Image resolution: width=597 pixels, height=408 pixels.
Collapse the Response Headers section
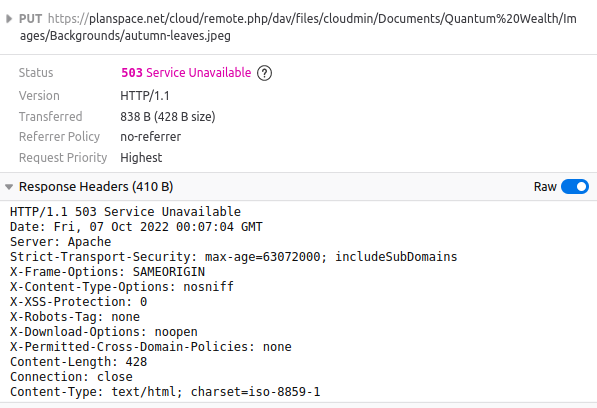[9, 186]
